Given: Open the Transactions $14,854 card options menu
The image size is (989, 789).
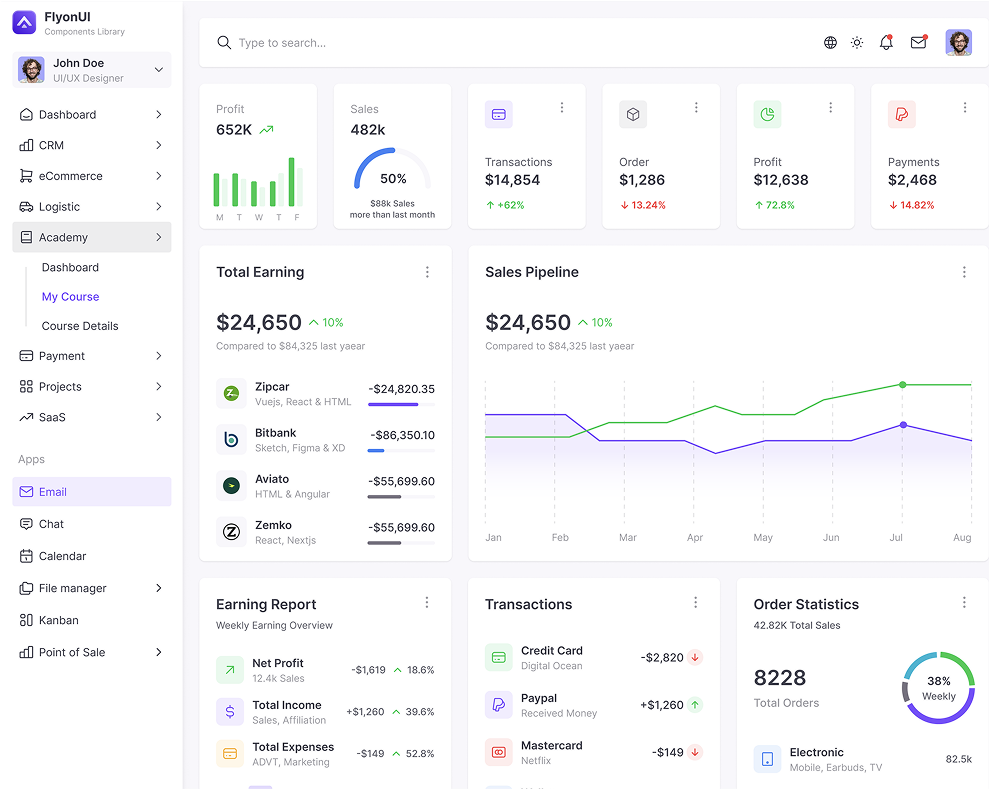Looking at the screenshot, I should [x=561, y=108].
